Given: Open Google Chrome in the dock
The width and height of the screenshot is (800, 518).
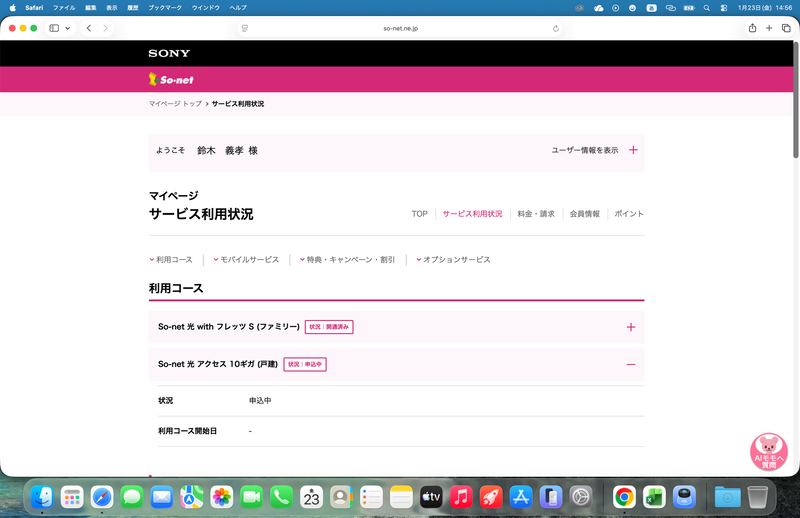Looking at the screenshot, I should pyautogui.click(x=624, y=497).
